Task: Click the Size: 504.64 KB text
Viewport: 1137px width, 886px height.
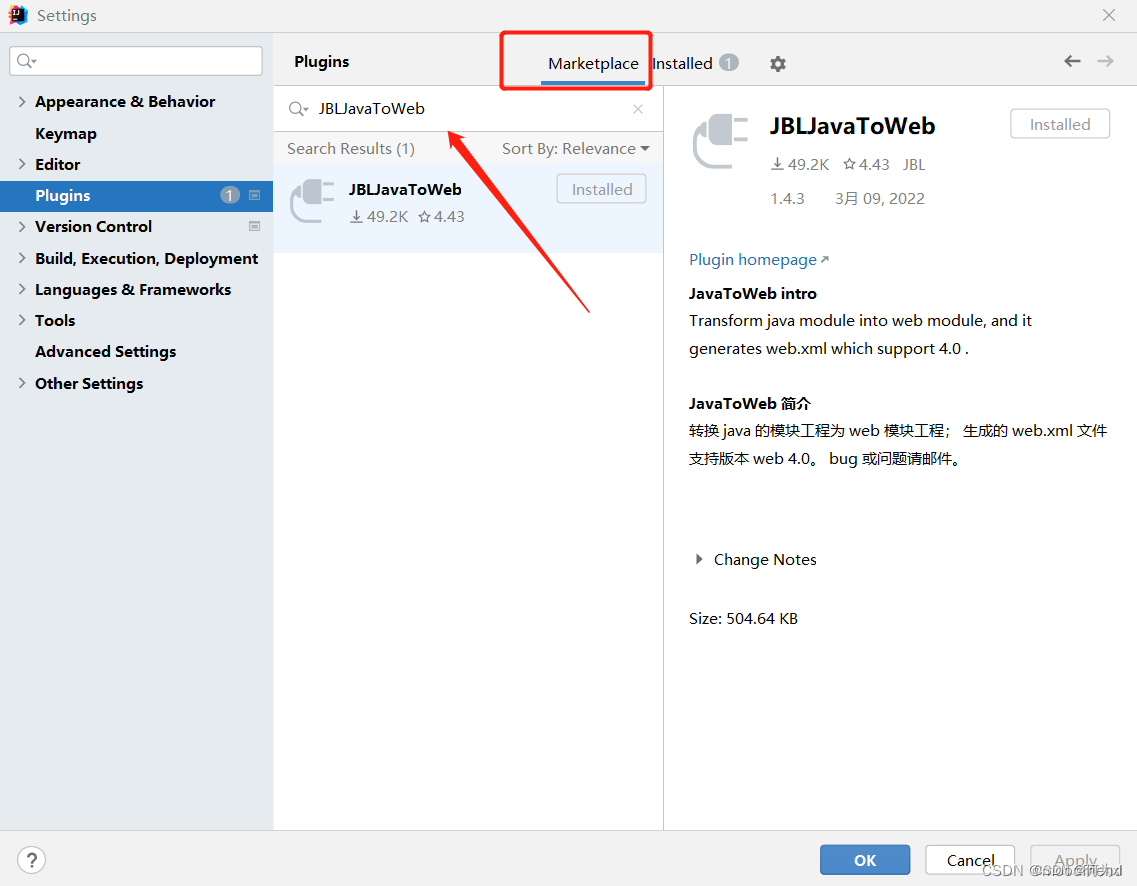Action: point(743,618)
